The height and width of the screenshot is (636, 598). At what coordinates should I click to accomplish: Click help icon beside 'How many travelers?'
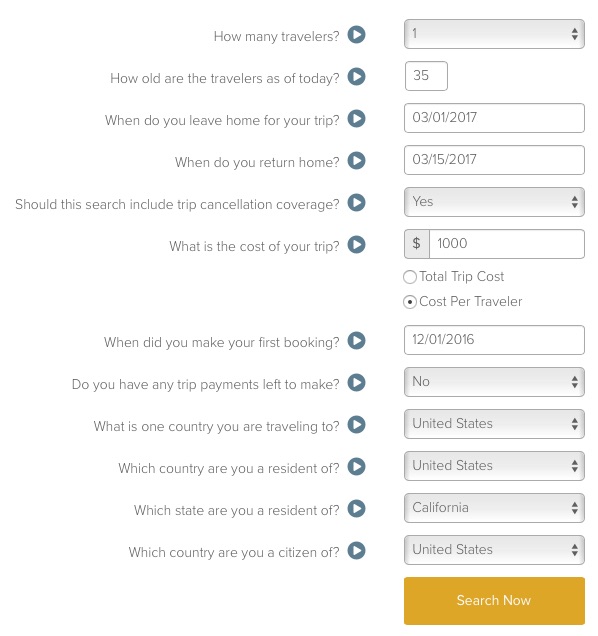357,35
